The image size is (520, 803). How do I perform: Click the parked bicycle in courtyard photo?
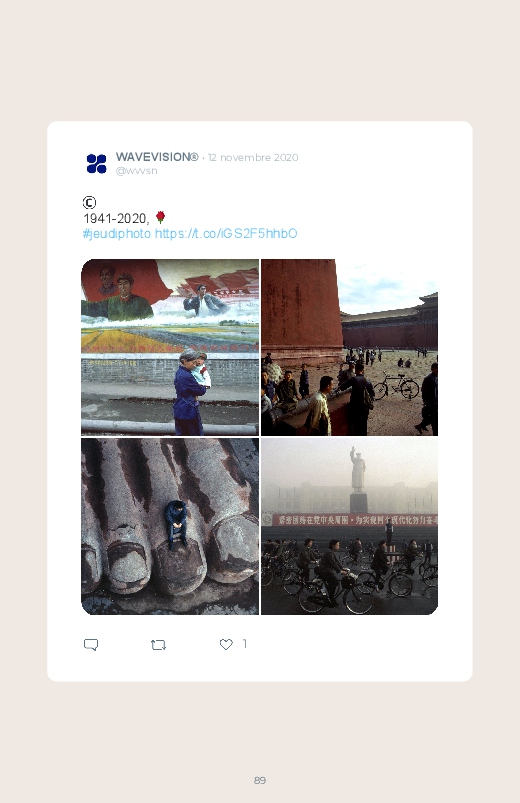click(396, 386)
